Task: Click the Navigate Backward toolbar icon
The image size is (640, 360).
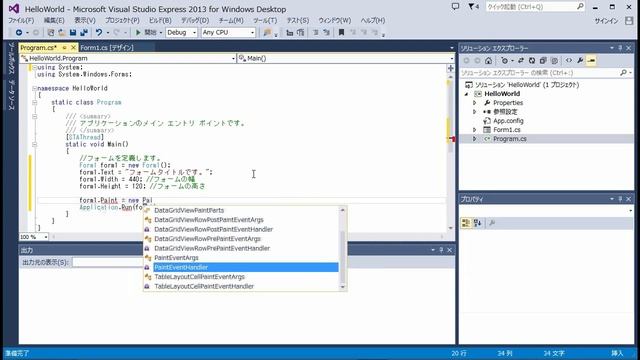Action: [x=19, y=32]
